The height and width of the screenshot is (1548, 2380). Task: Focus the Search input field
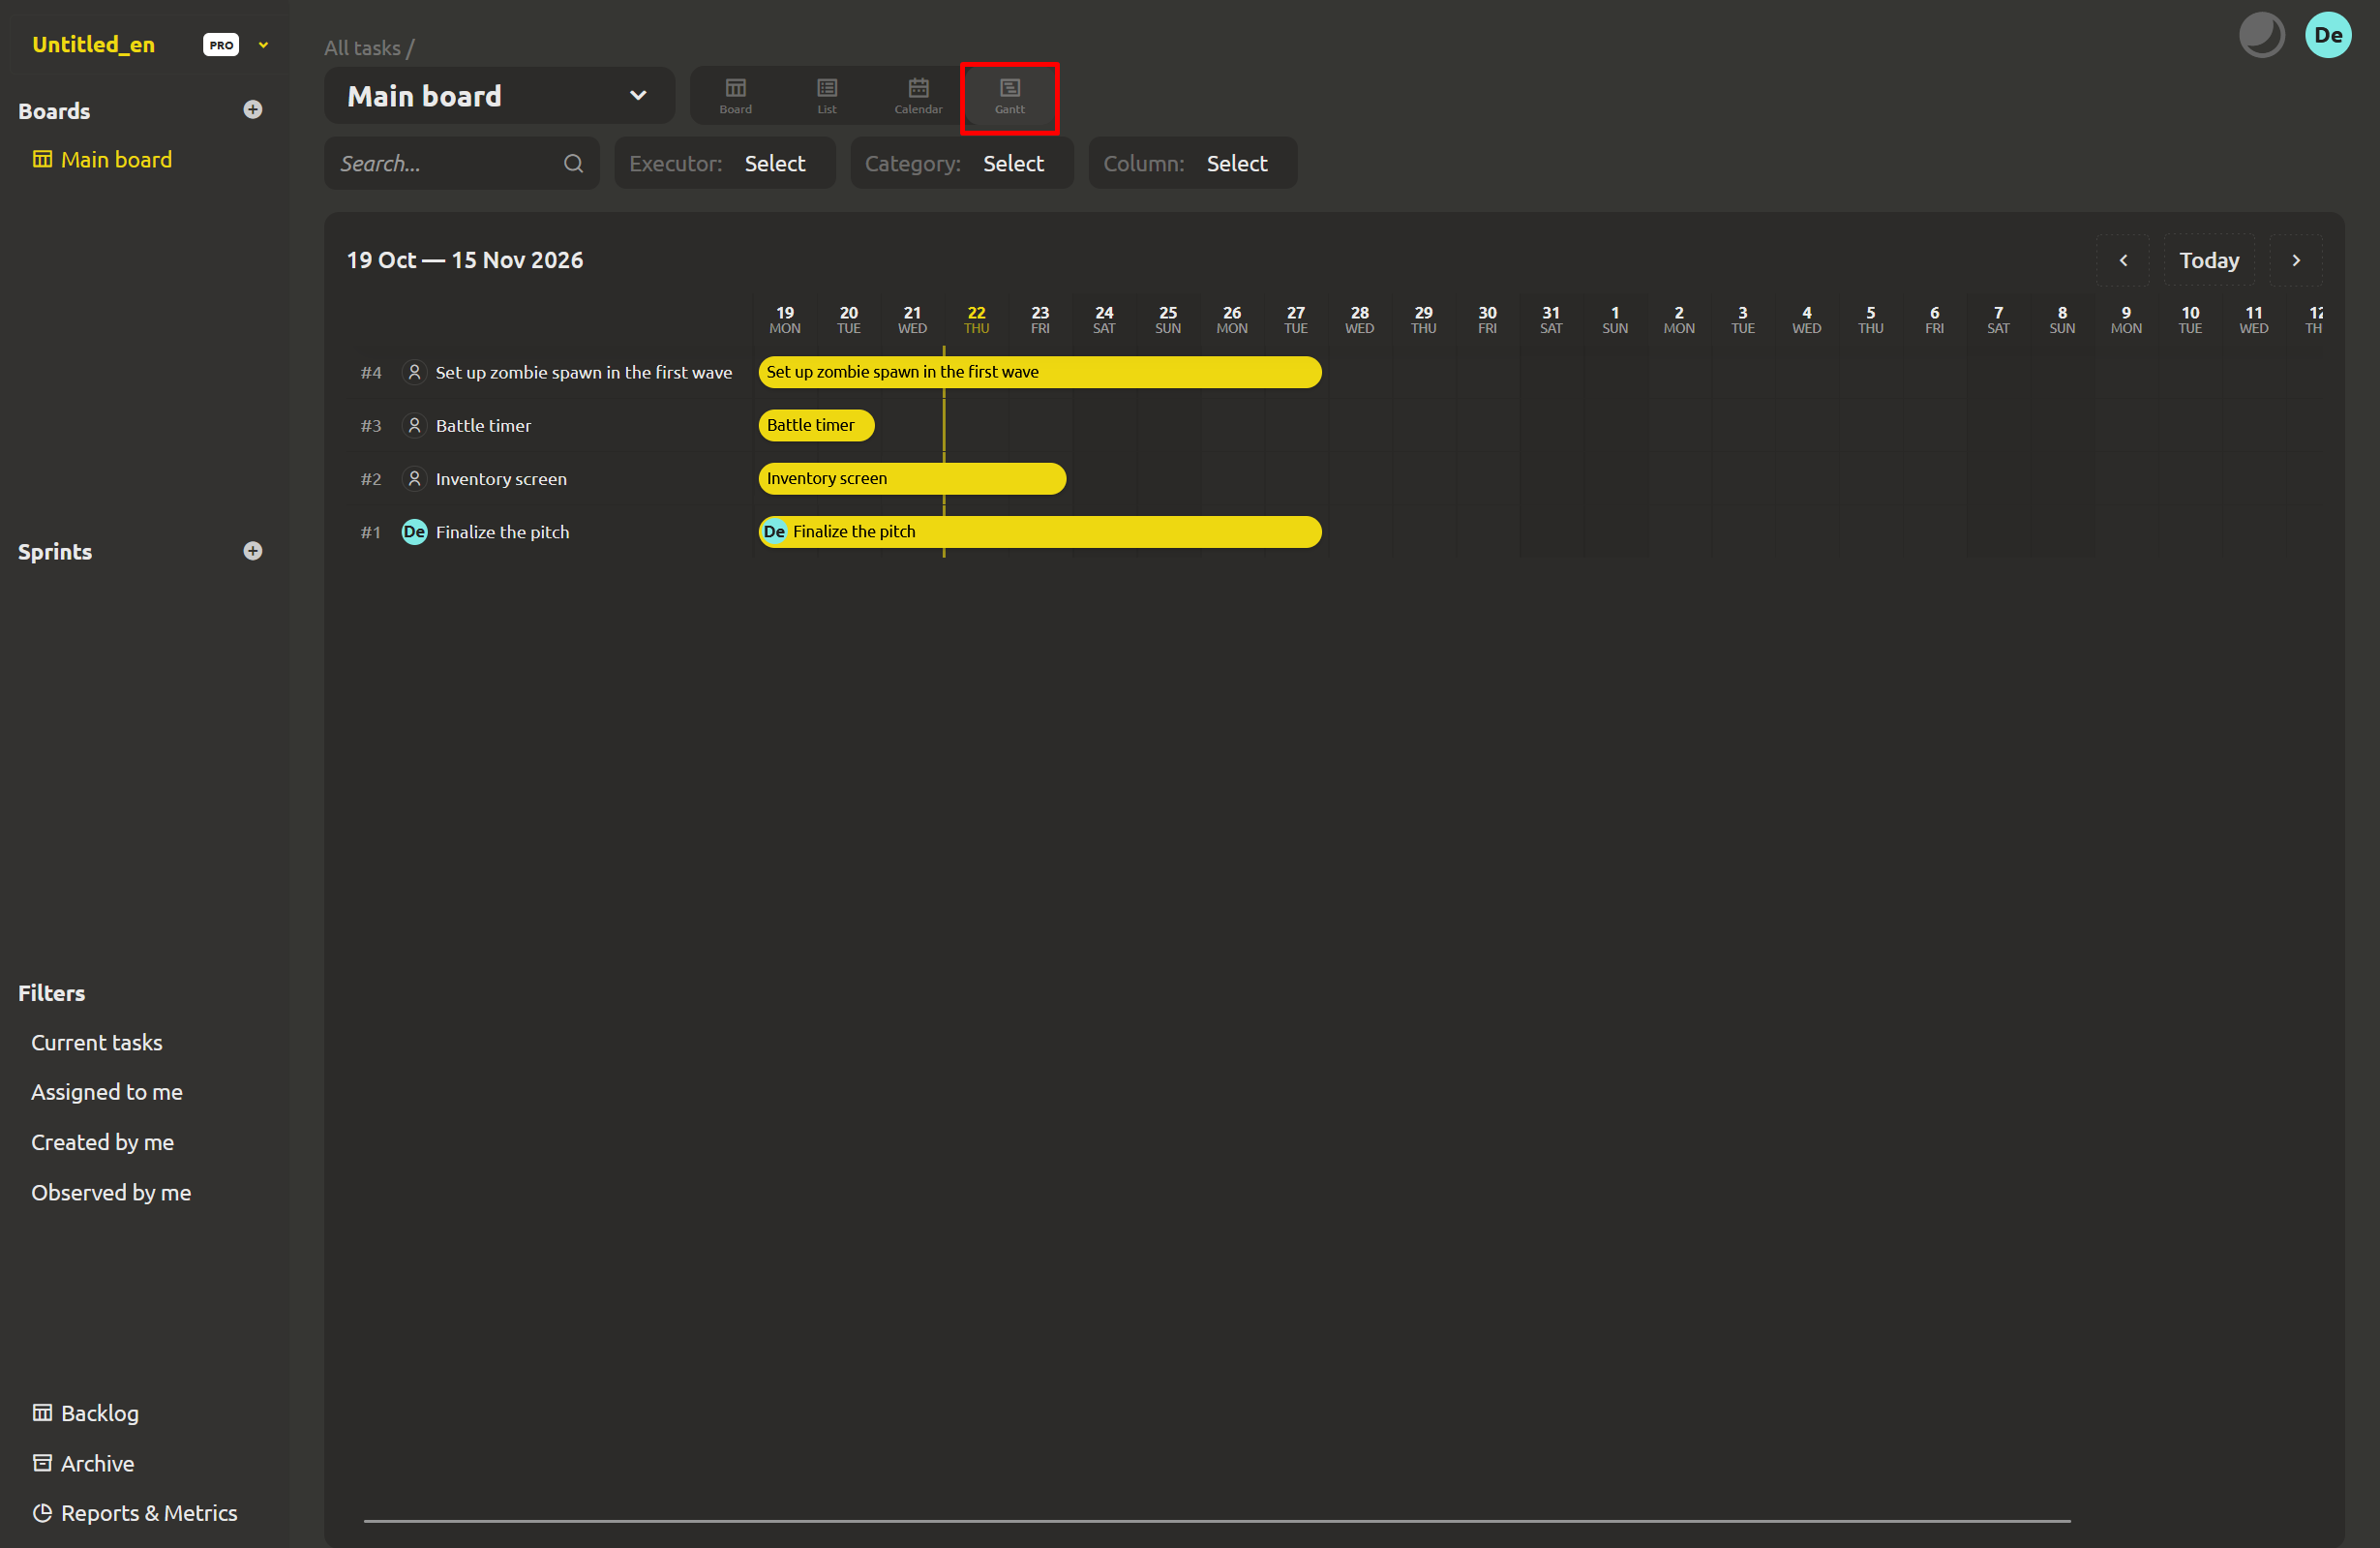coord(462,164)
